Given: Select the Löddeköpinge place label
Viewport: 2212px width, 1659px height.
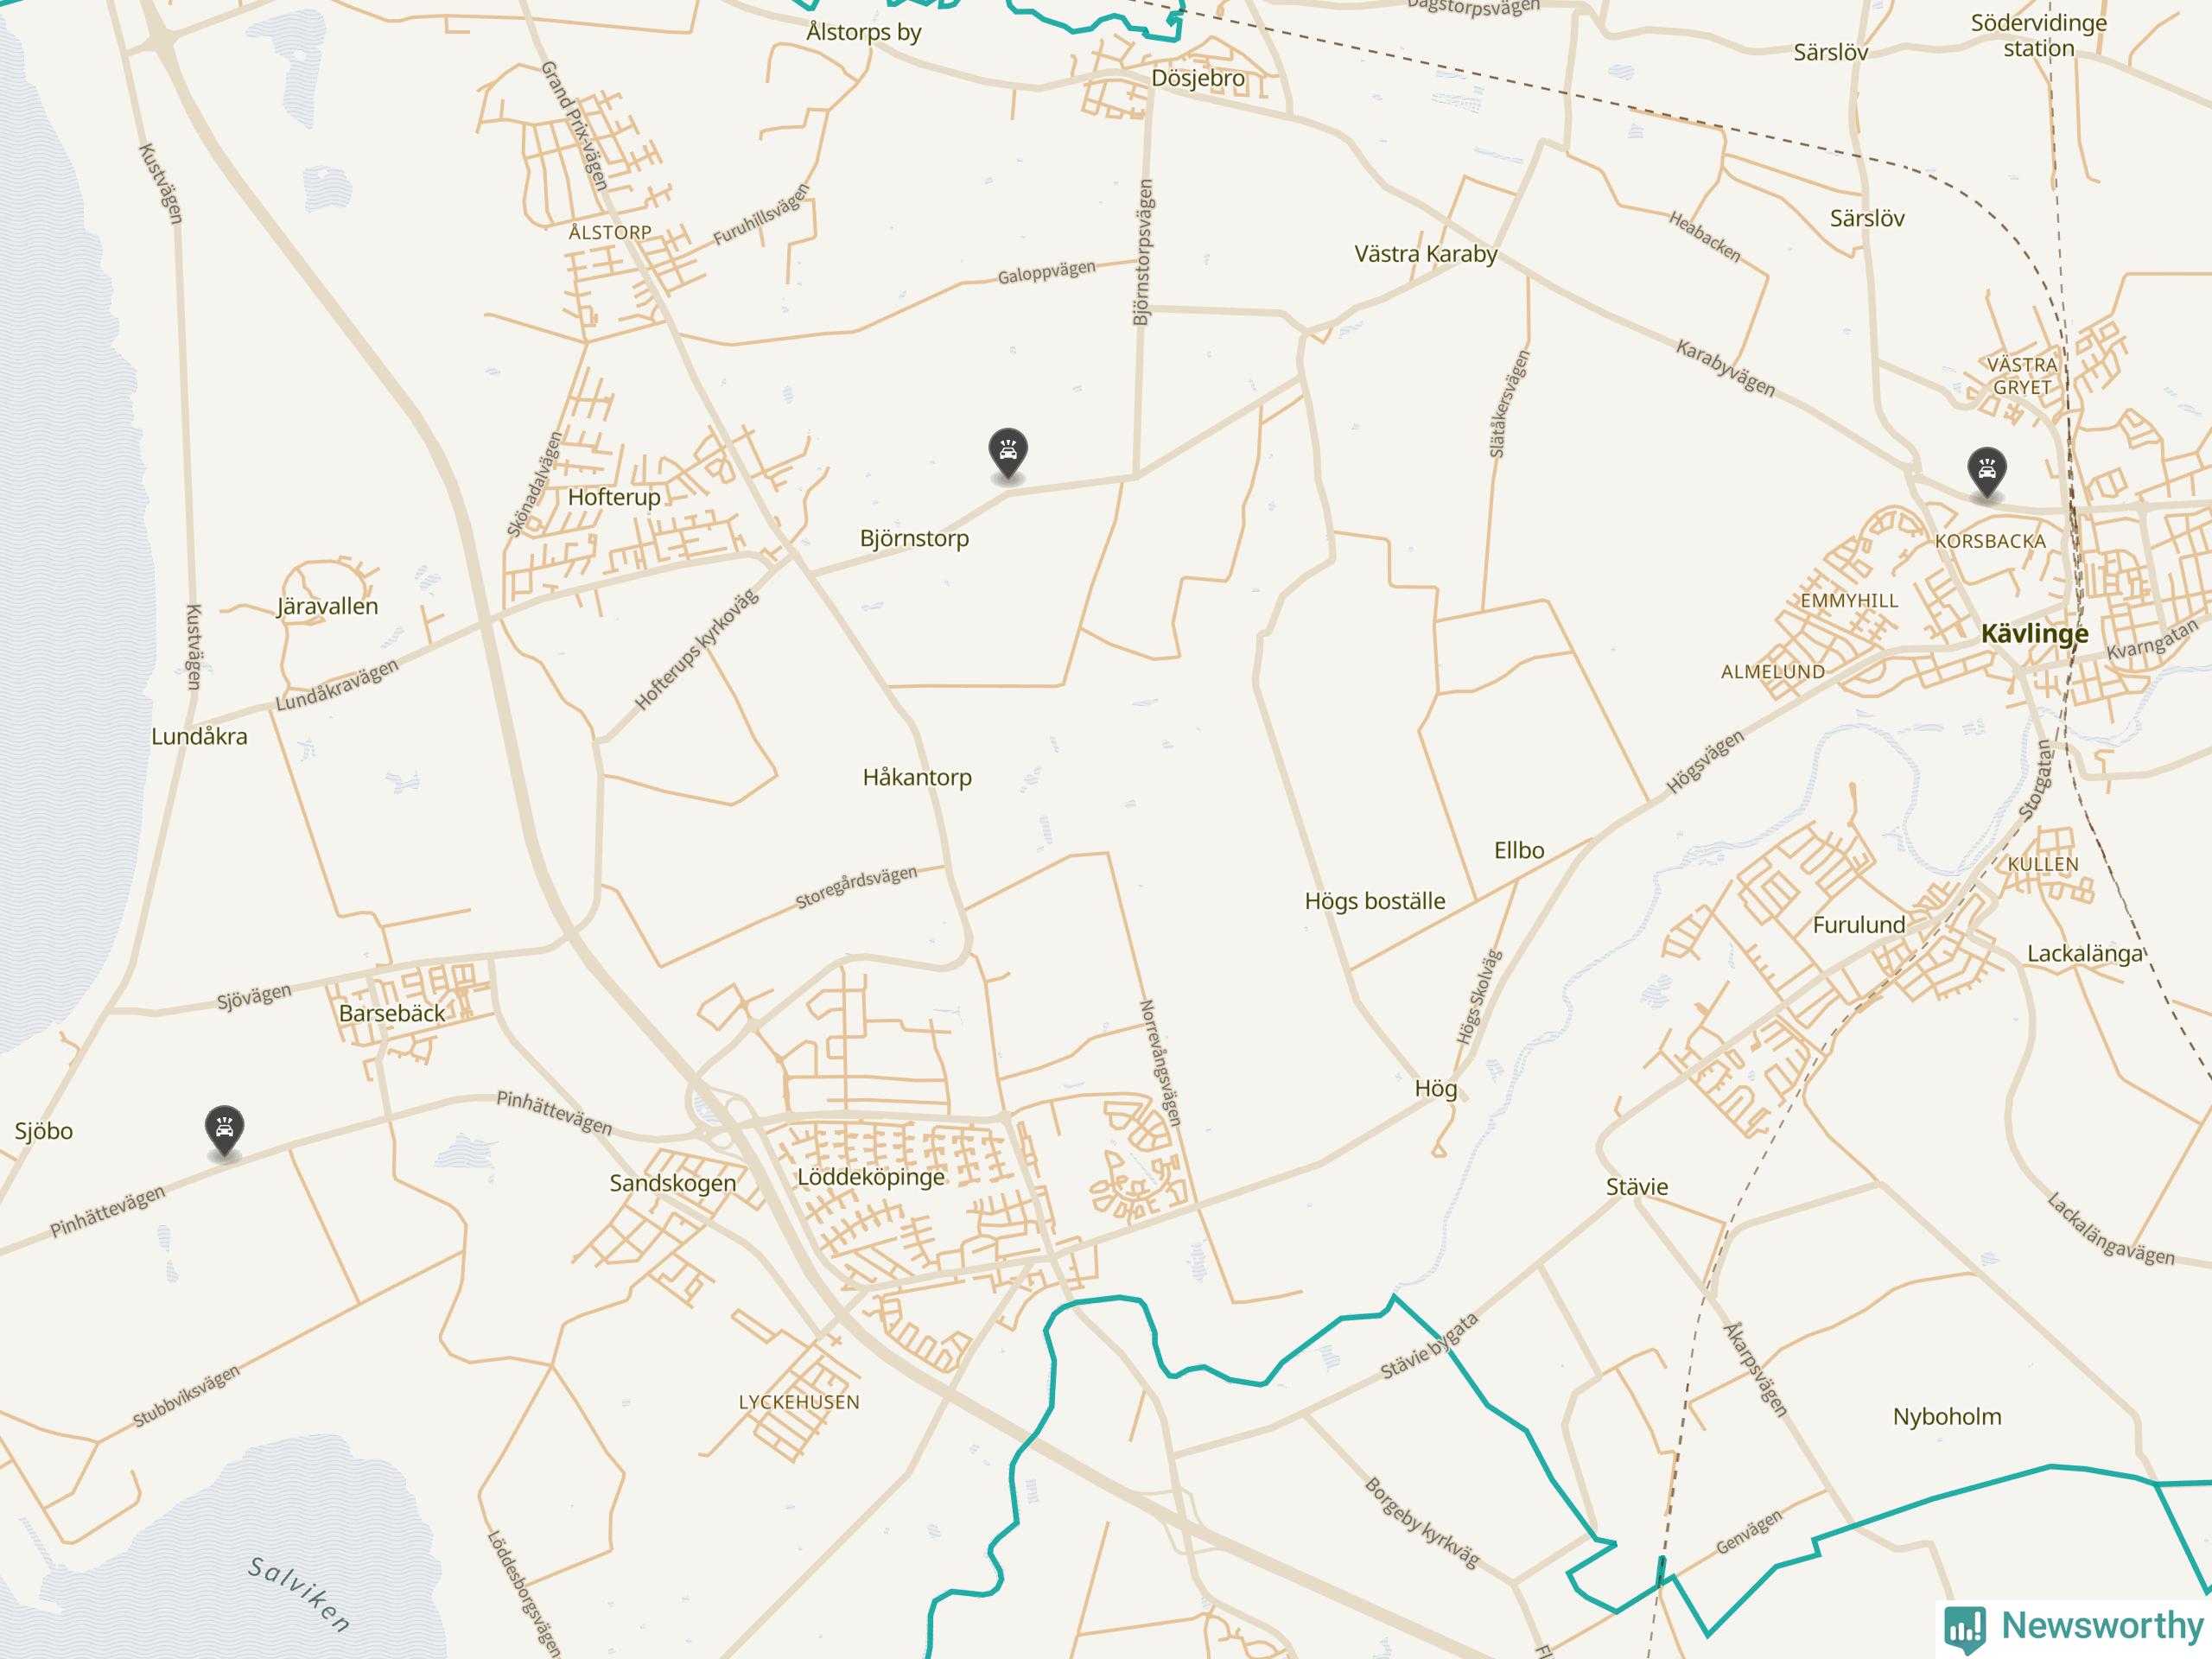Looking at the screenshot, I should pos(870,1177).
